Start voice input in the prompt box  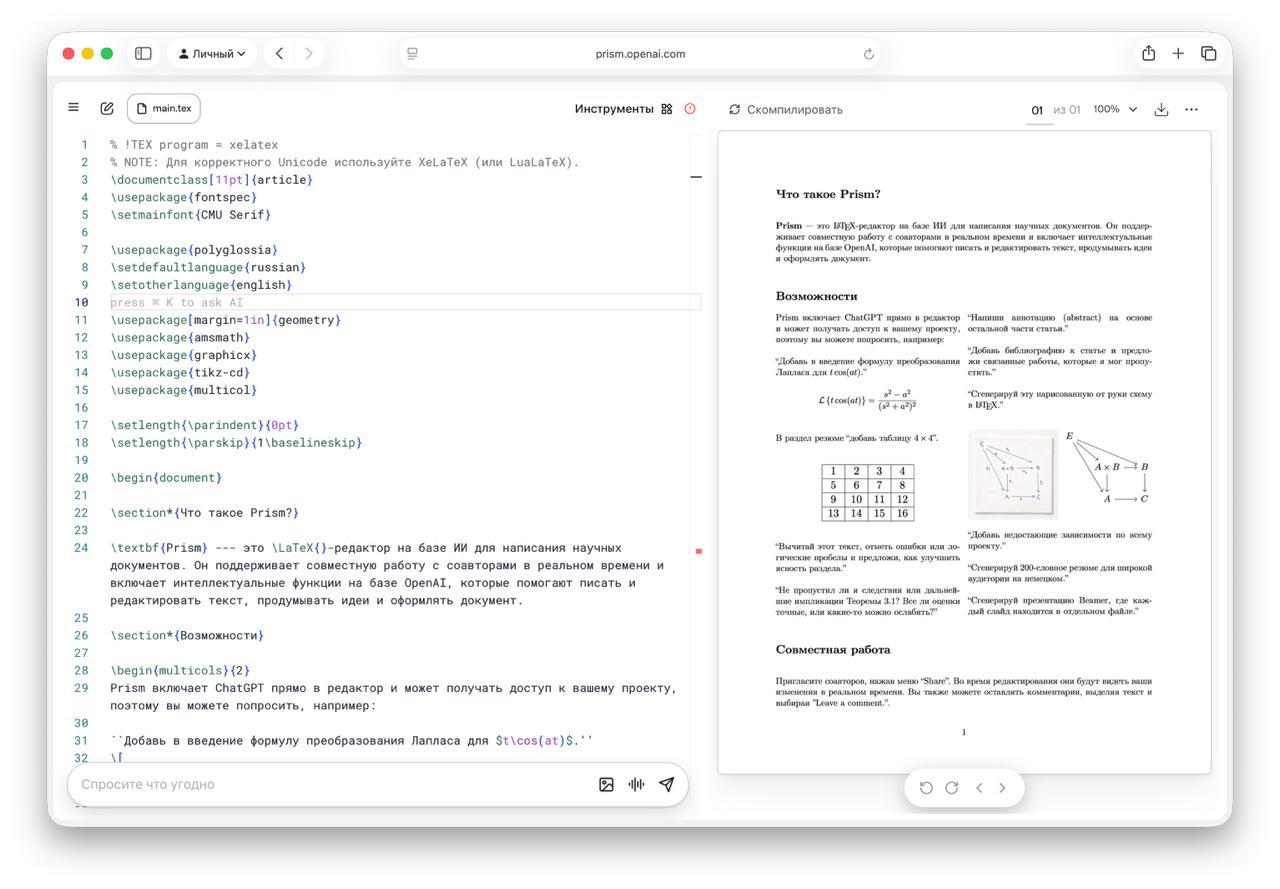click(636, 785)
